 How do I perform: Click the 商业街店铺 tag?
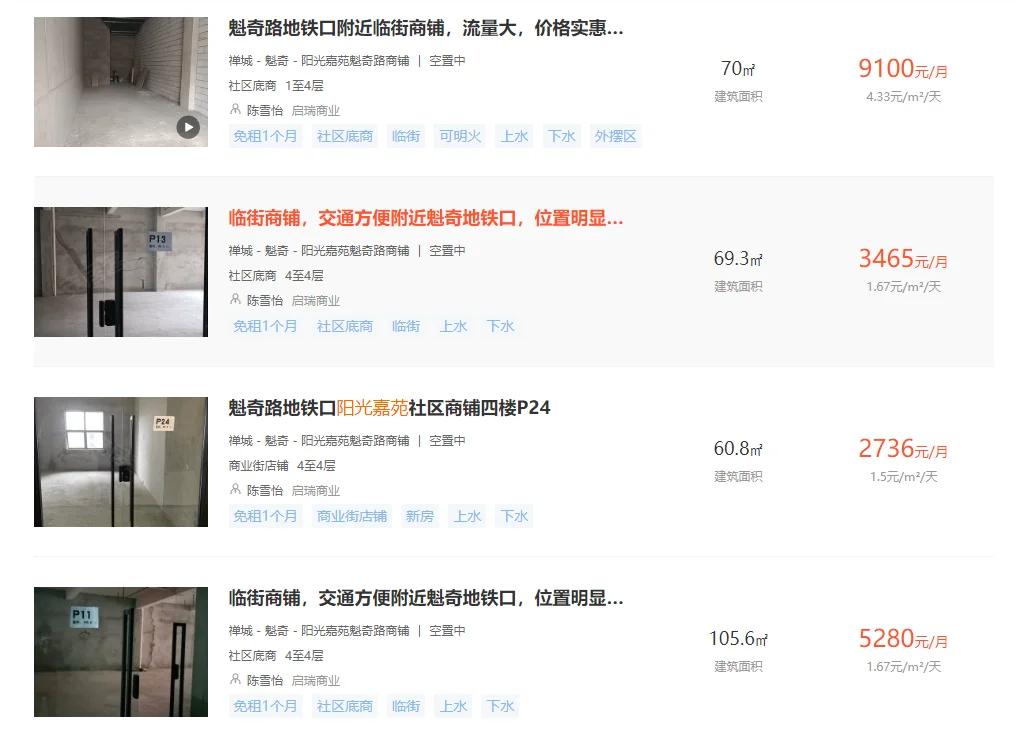[x=352, y=516]
